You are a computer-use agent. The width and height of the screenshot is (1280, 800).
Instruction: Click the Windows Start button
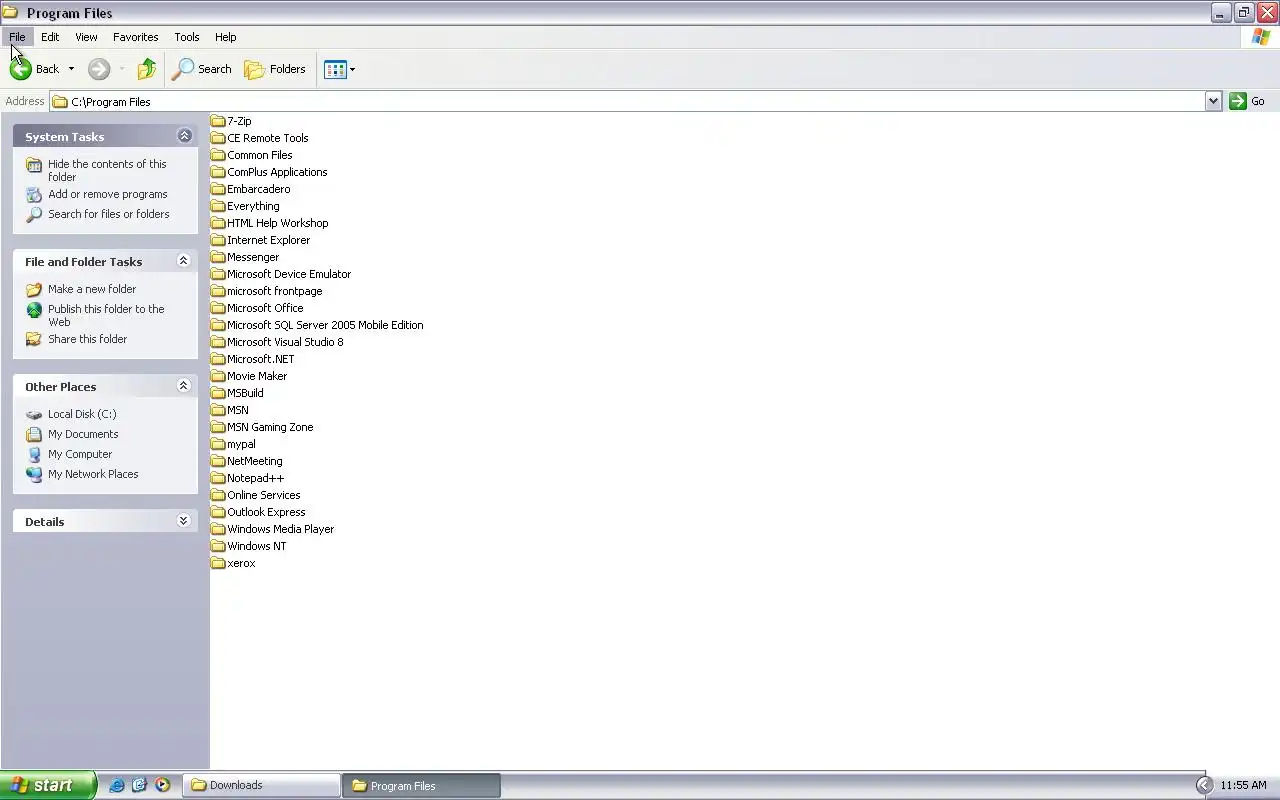coord(48,785)
